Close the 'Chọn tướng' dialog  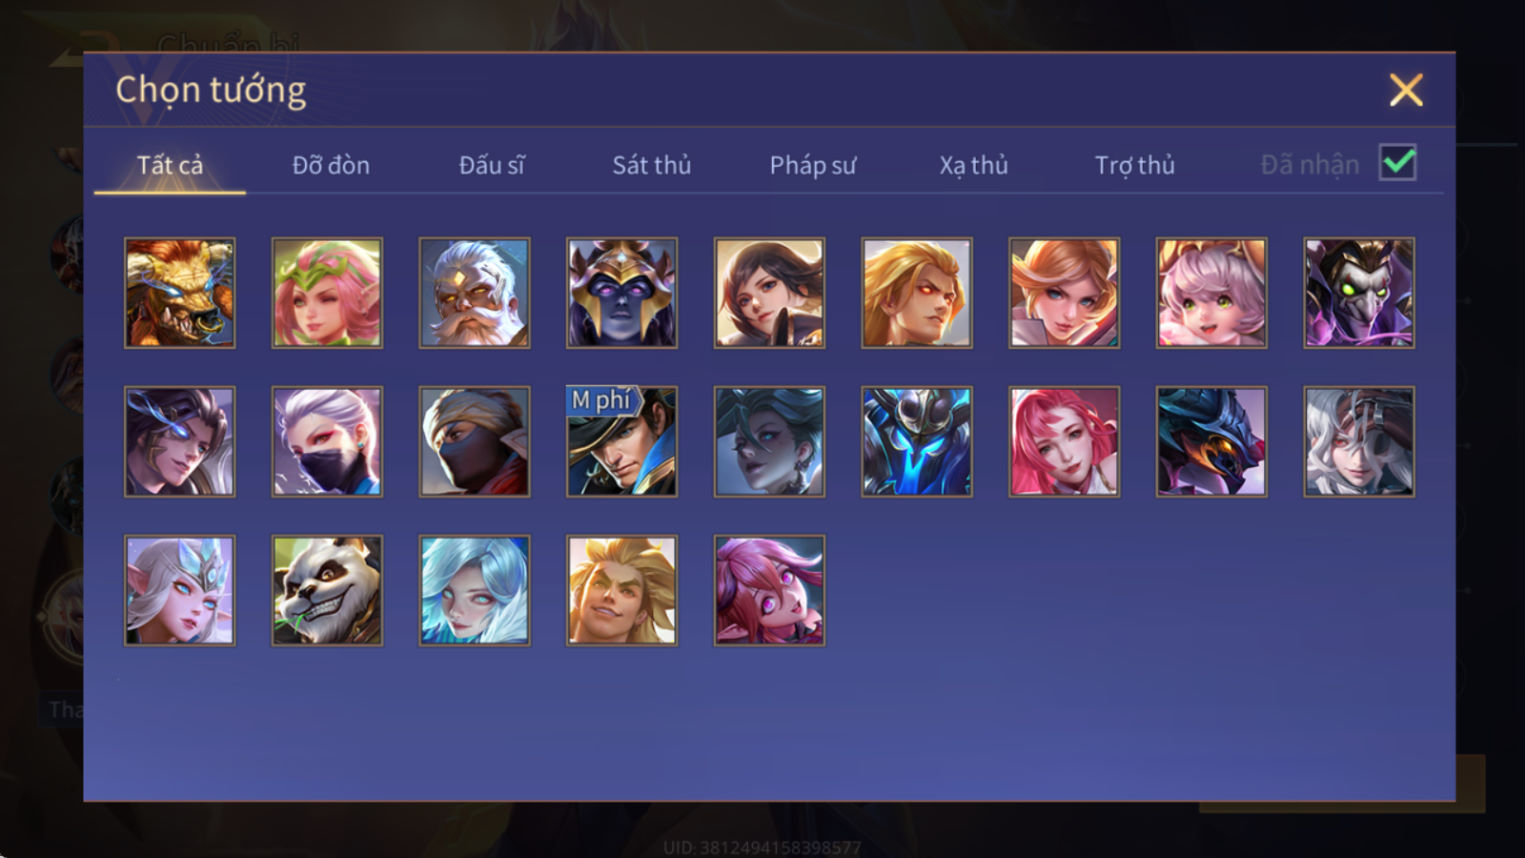(1406, 90)
